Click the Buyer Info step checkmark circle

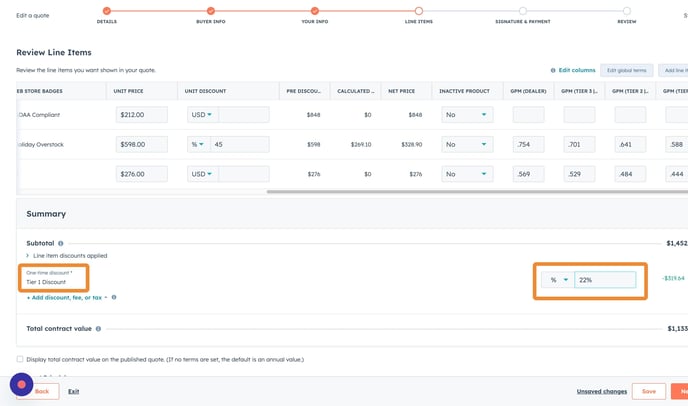210,10
